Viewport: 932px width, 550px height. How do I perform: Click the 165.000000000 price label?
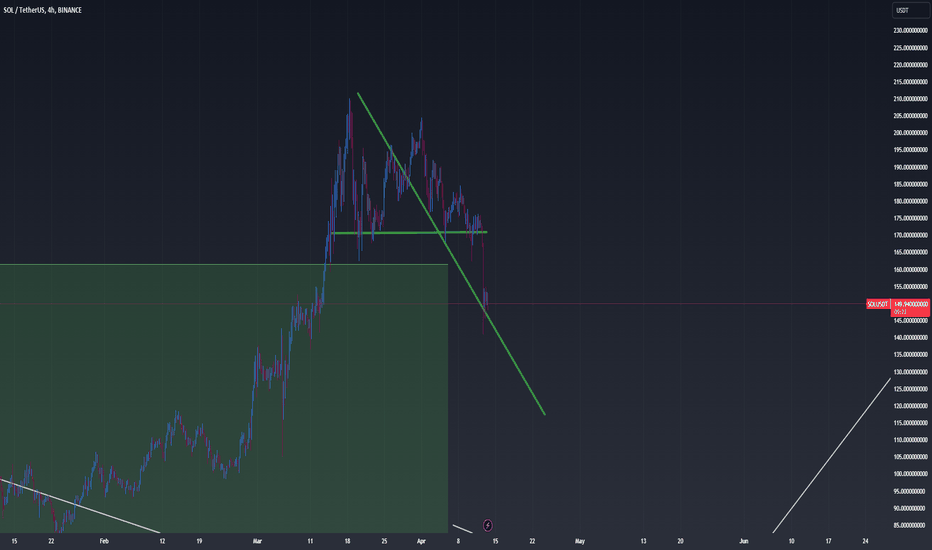click(x=911, y=252)
